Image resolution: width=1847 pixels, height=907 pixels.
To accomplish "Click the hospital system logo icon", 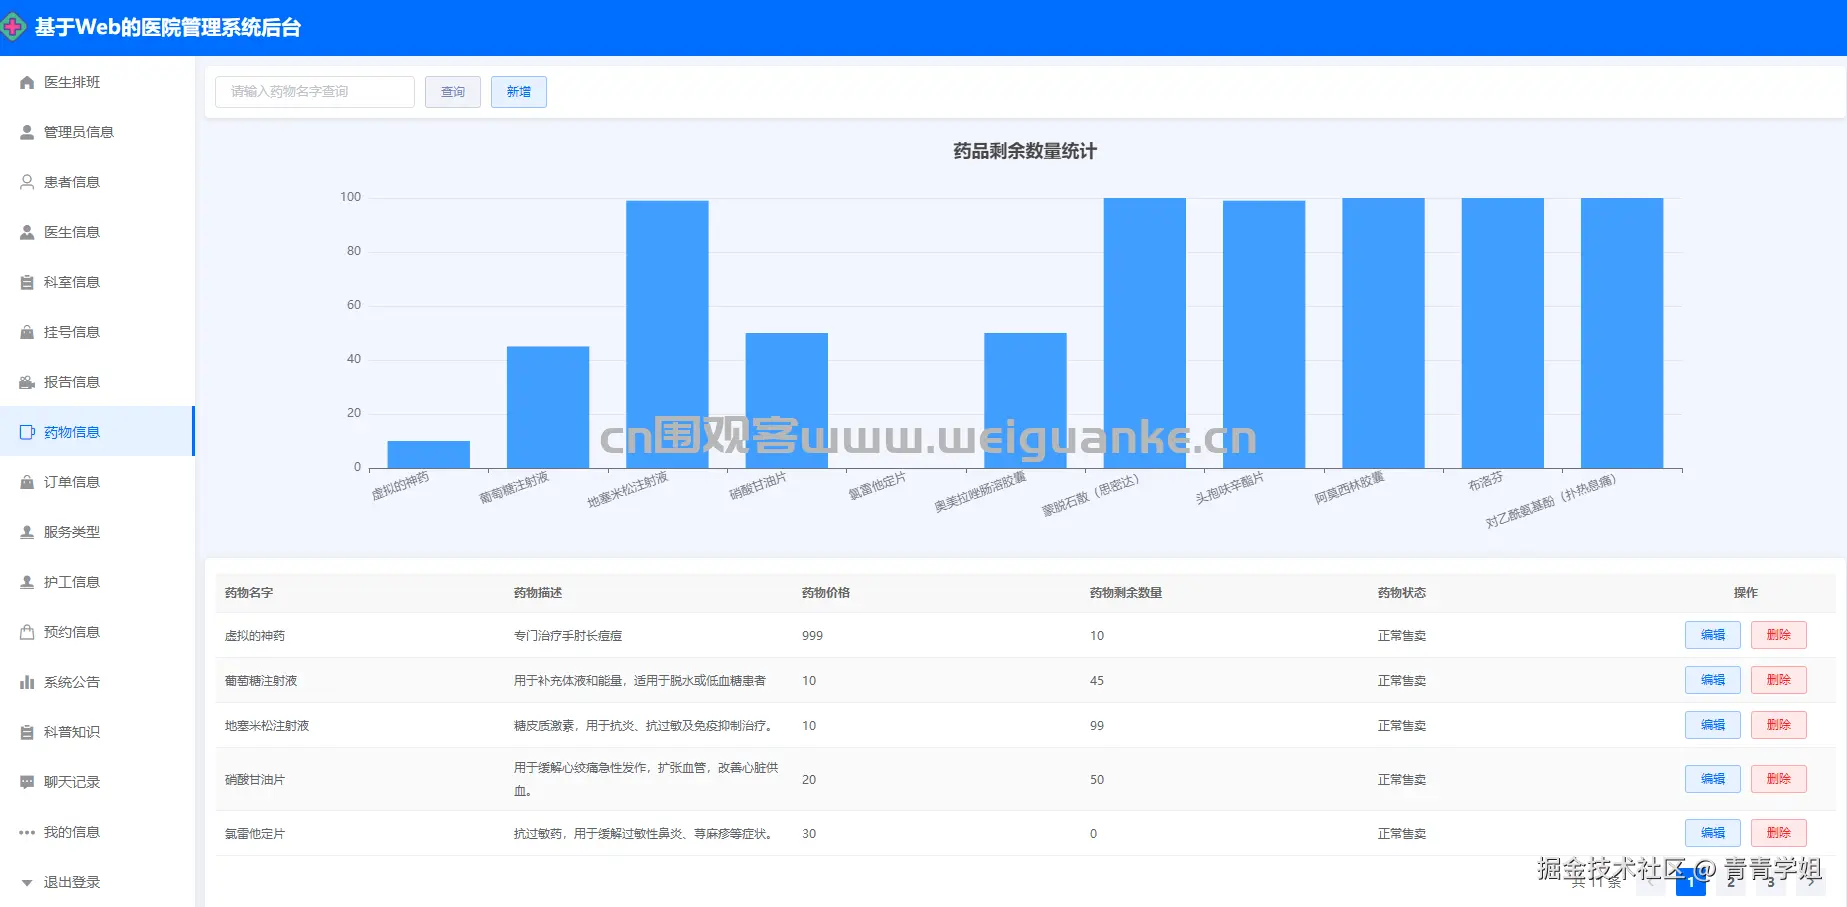I will (12, 27).
